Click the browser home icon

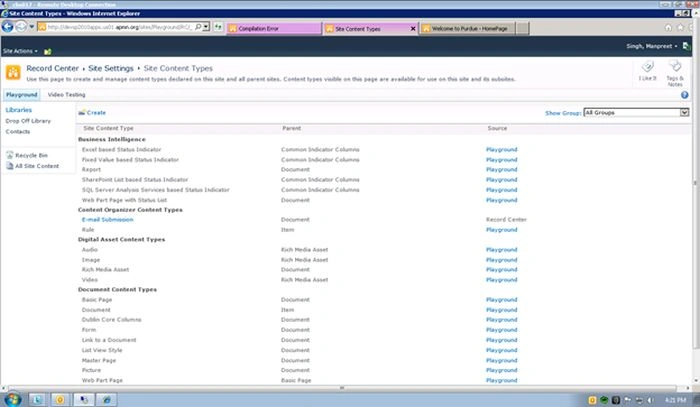point(668,28)
